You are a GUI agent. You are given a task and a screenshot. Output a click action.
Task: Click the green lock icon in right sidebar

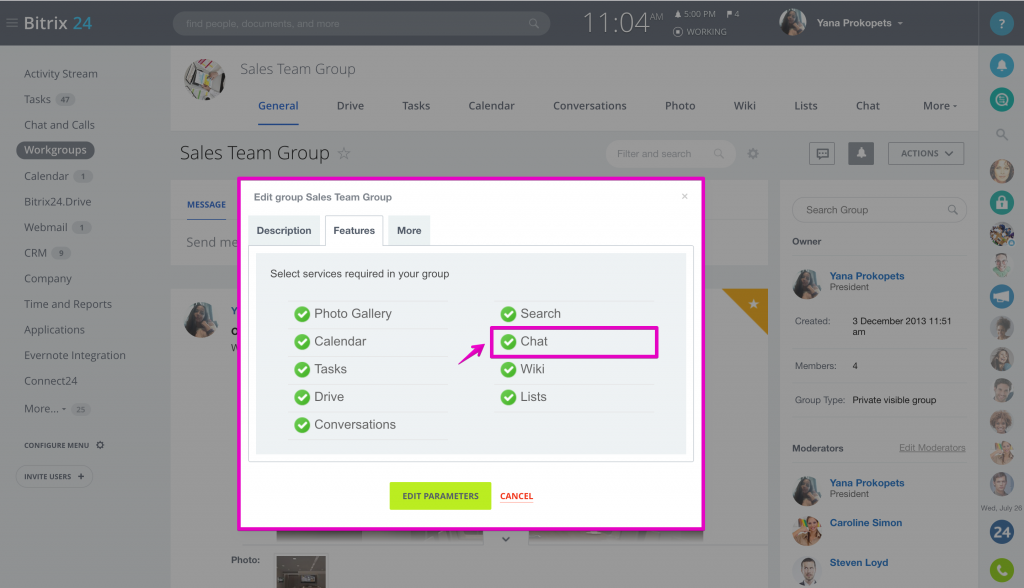[1001, 203]
